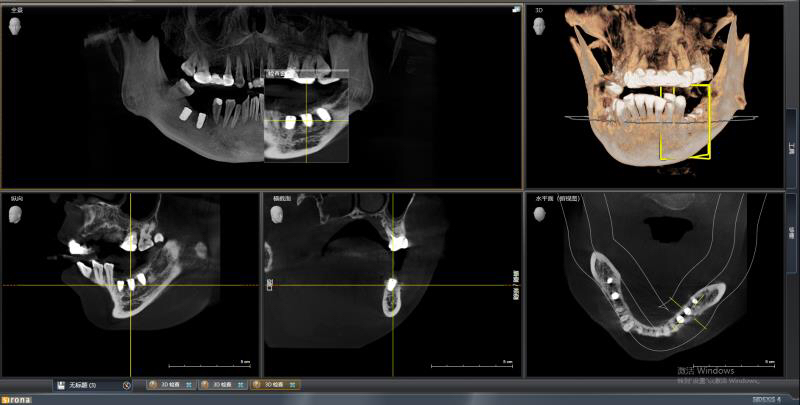800x405 pixels.
Task: Click the head orientation icon in 3D view
Action: (x=541, y=27)
